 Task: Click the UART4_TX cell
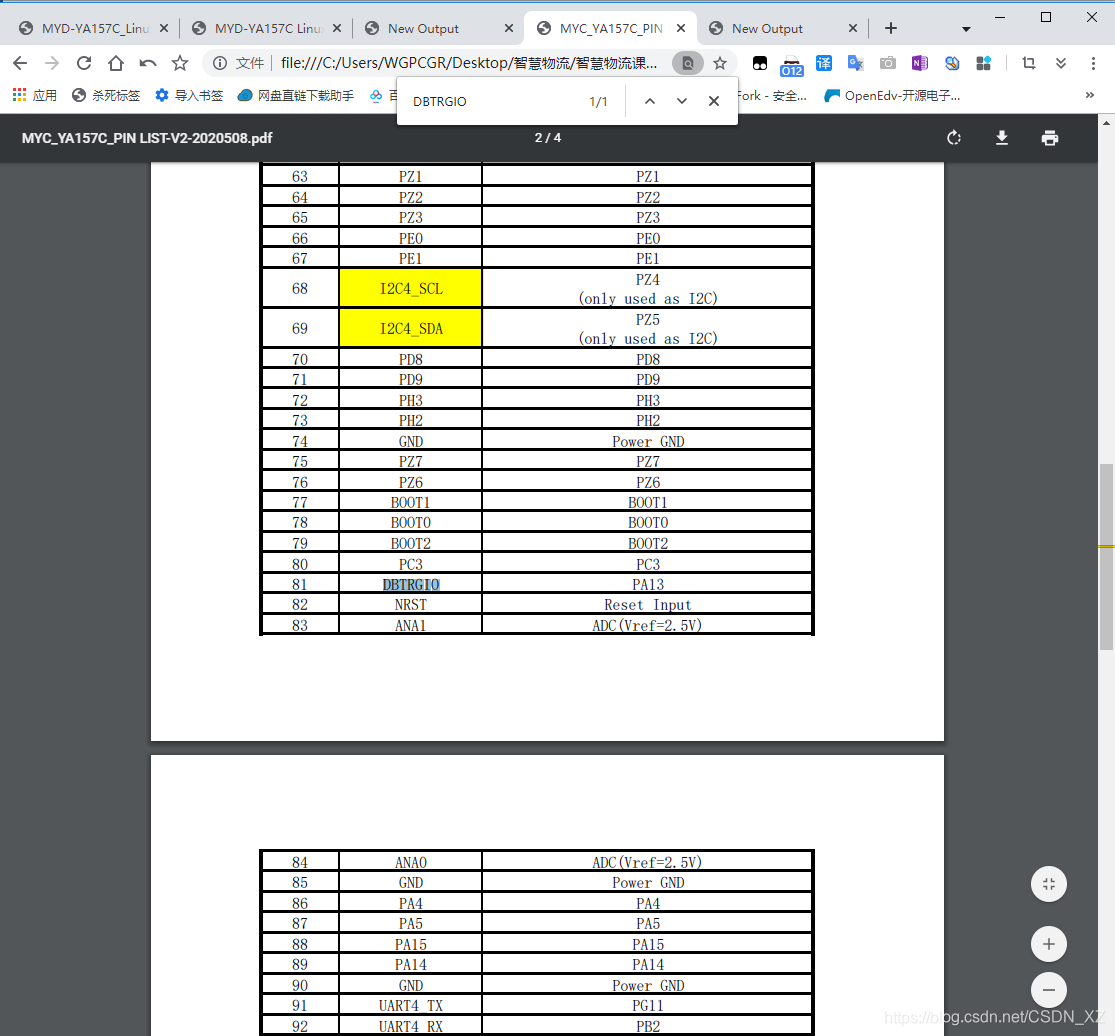click(x=411, y=1006)
